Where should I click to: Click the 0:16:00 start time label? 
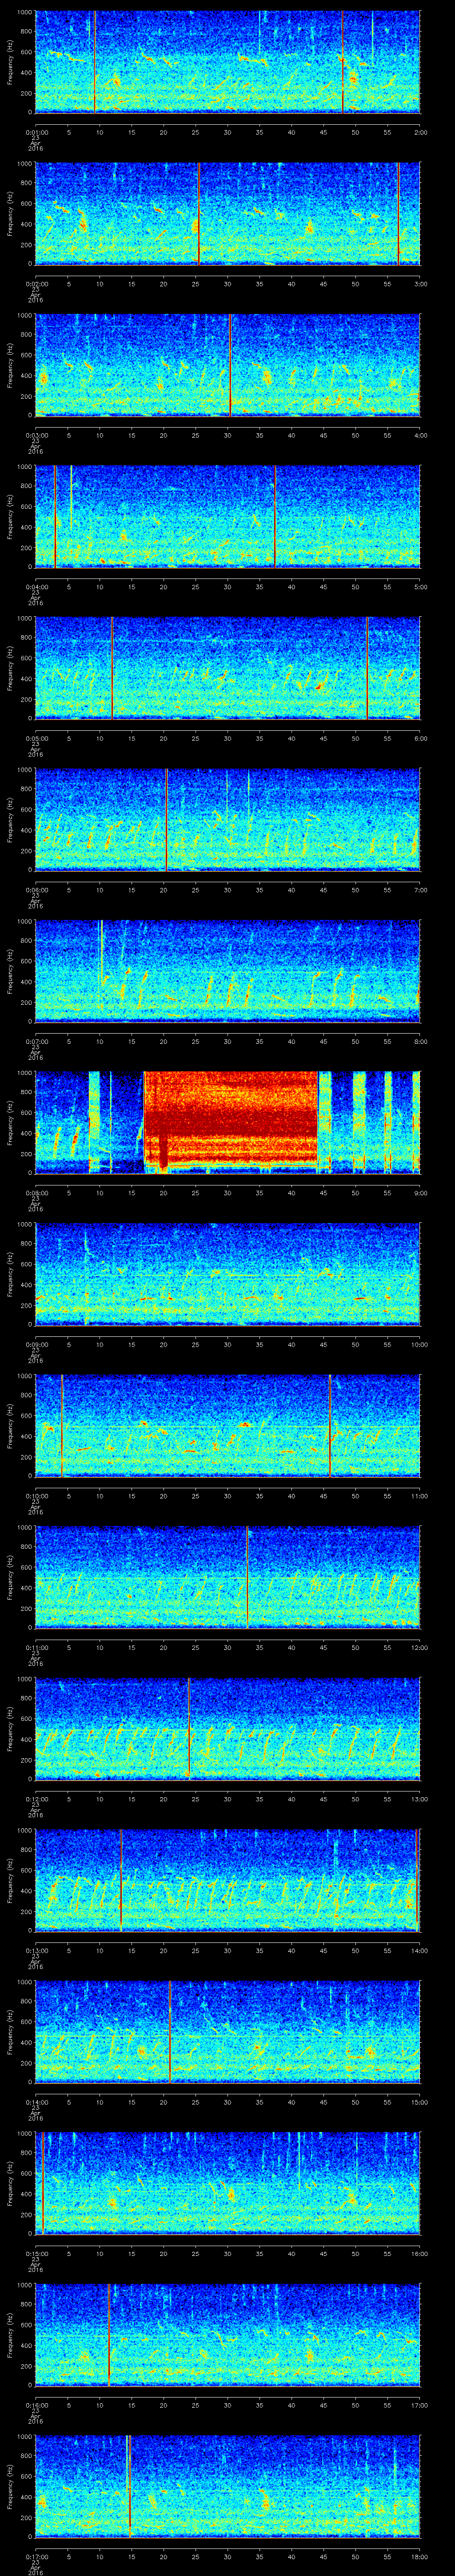coord(36,2405)
